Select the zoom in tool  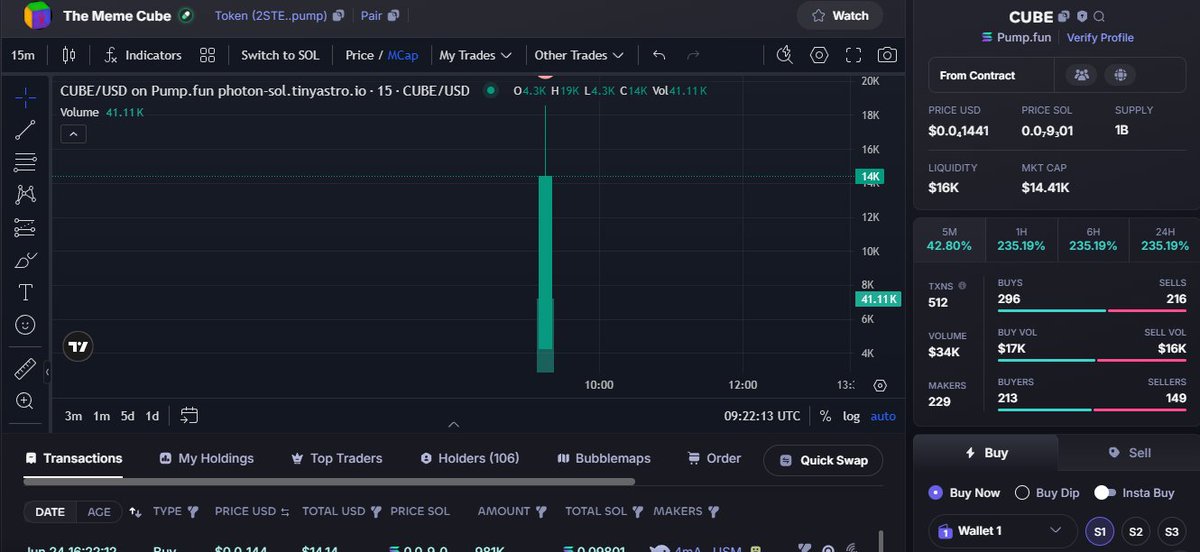point(26,401)
